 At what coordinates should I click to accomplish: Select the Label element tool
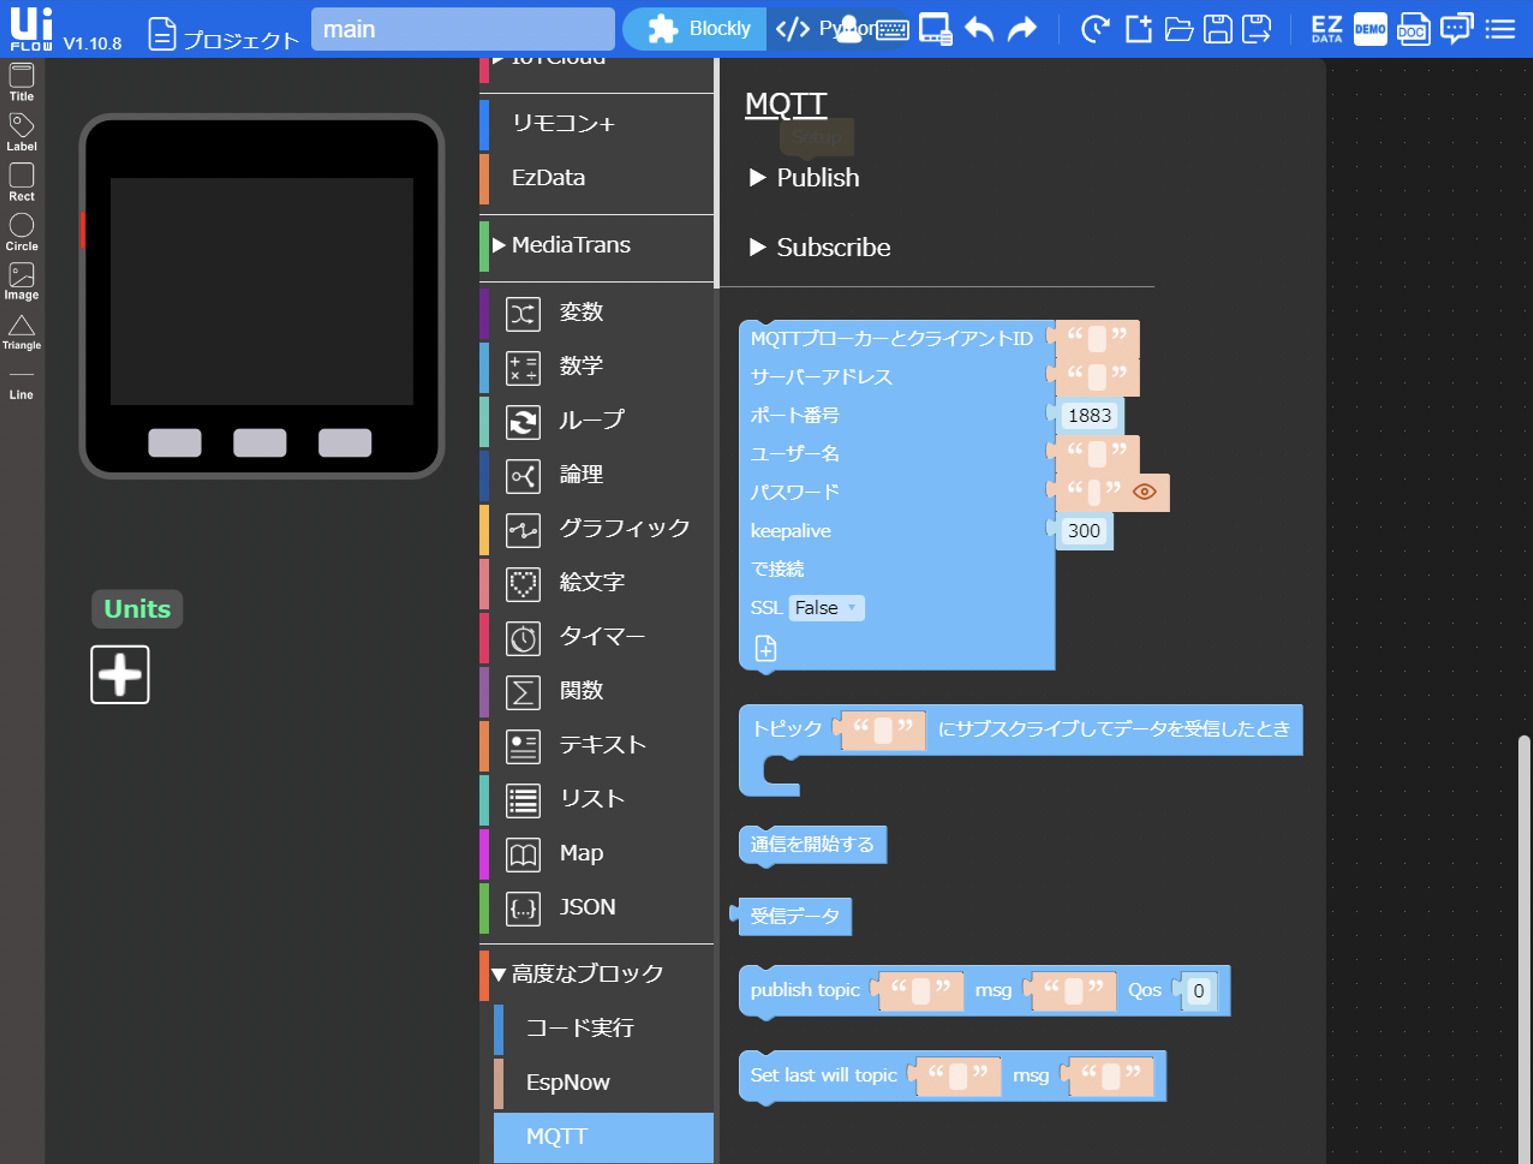click(x=21, y=131)
